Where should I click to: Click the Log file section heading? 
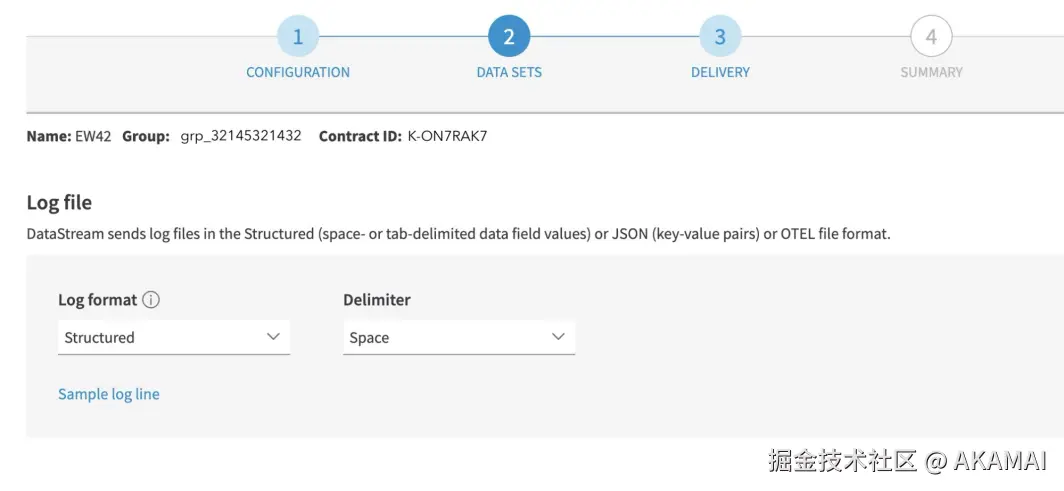point(59,203)
